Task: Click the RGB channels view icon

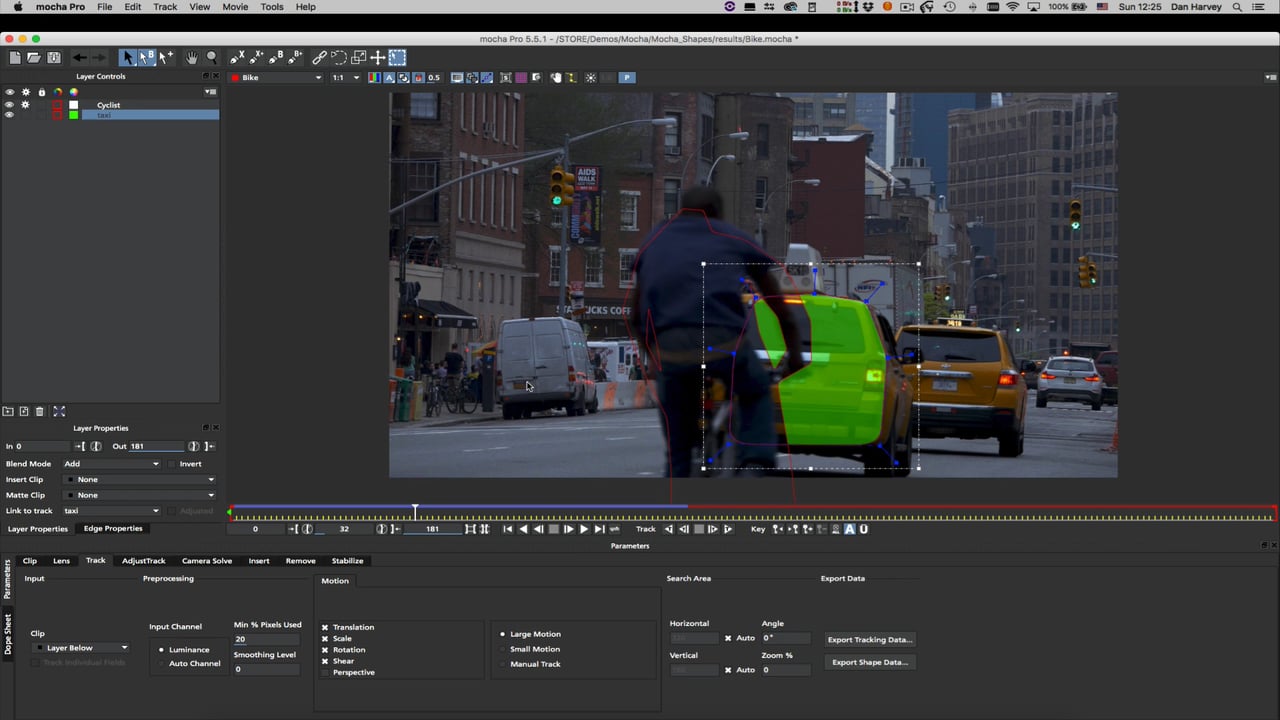Action: 375,78
